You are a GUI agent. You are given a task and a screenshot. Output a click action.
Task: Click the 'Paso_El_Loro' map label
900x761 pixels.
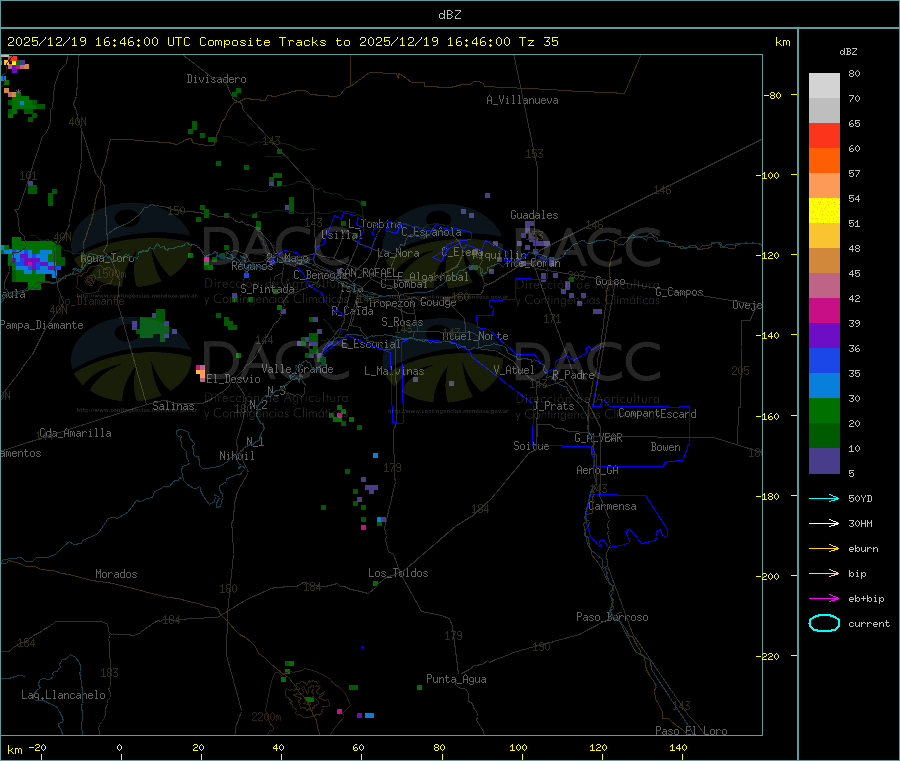[x=692, y=731]
